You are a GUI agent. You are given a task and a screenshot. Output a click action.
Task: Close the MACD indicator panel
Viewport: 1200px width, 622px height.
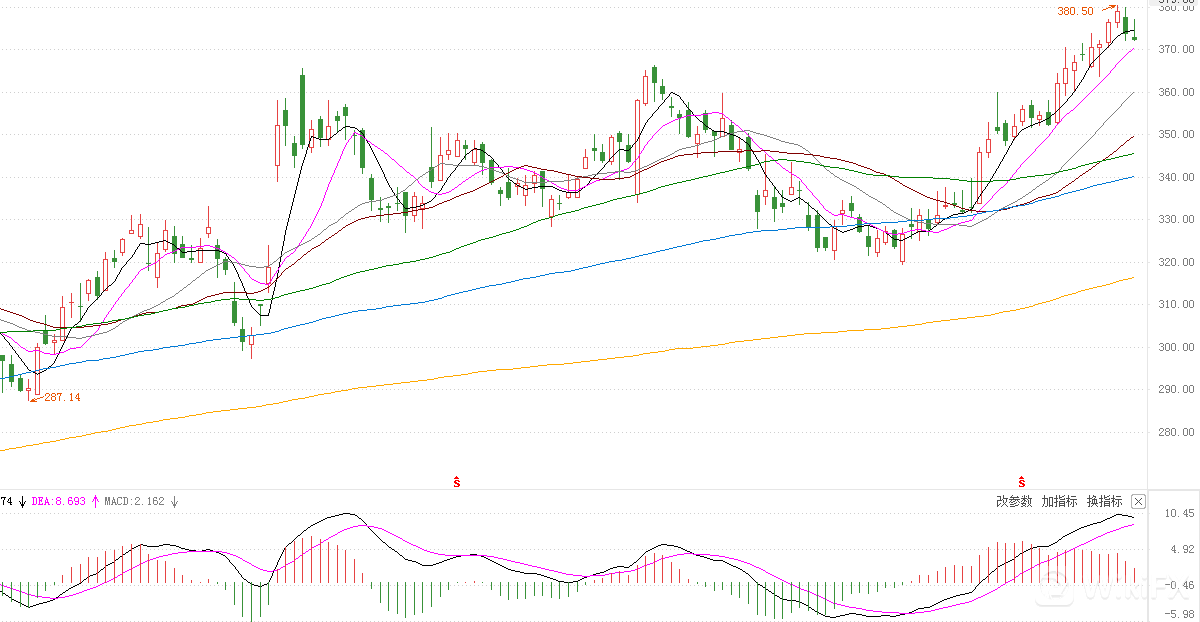(x=1138, y=501)
